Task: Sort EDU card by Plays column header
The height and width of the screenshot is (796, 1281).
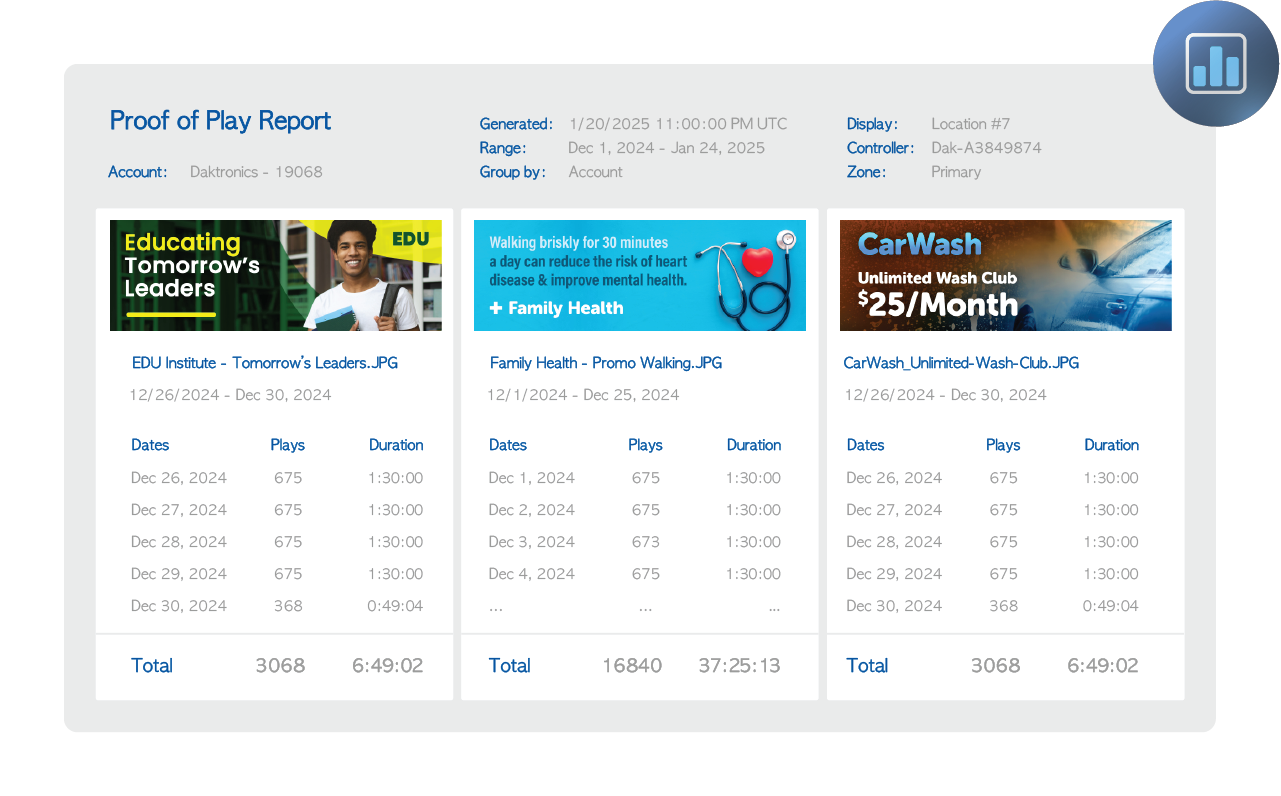Action: [x=287, y=445]
